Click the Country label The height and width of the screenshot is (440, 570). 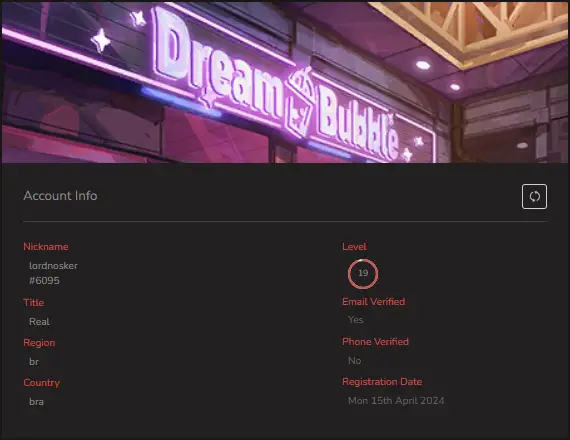coord(41,383)
